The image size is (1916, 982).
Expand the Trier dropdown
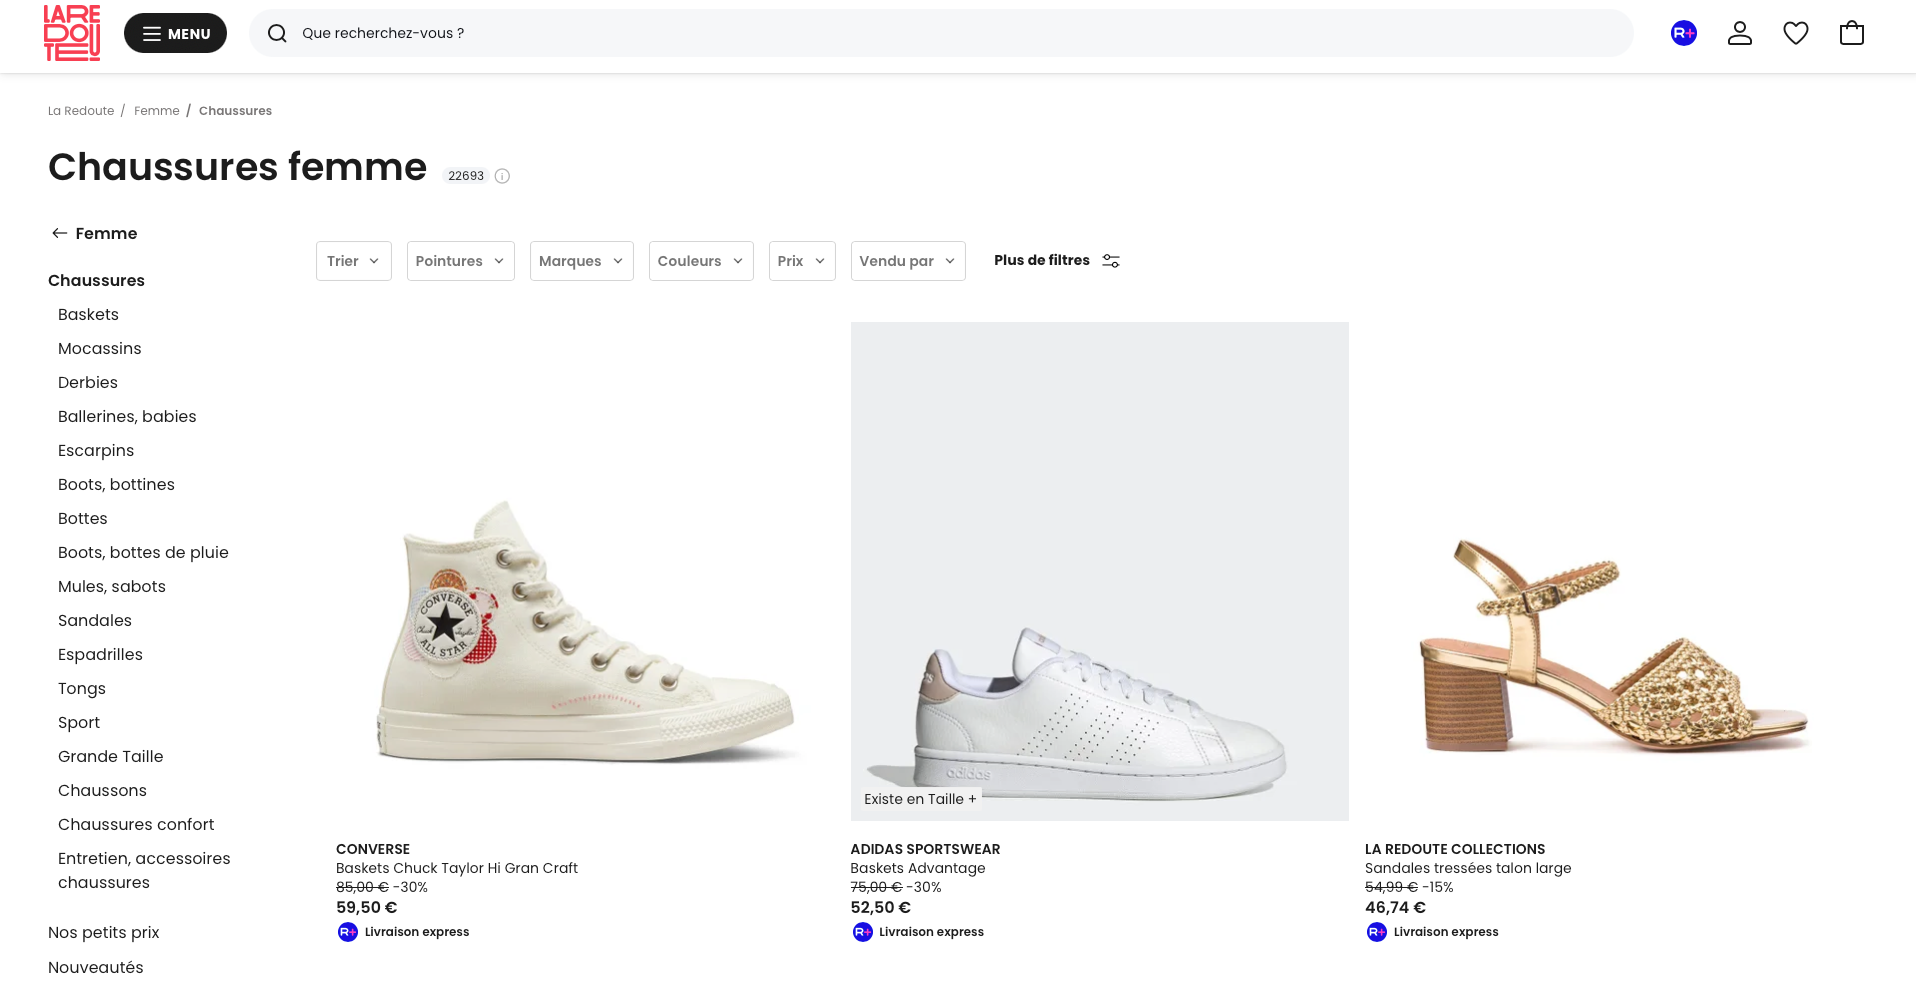pyautogui.click(x=354, y=261)
